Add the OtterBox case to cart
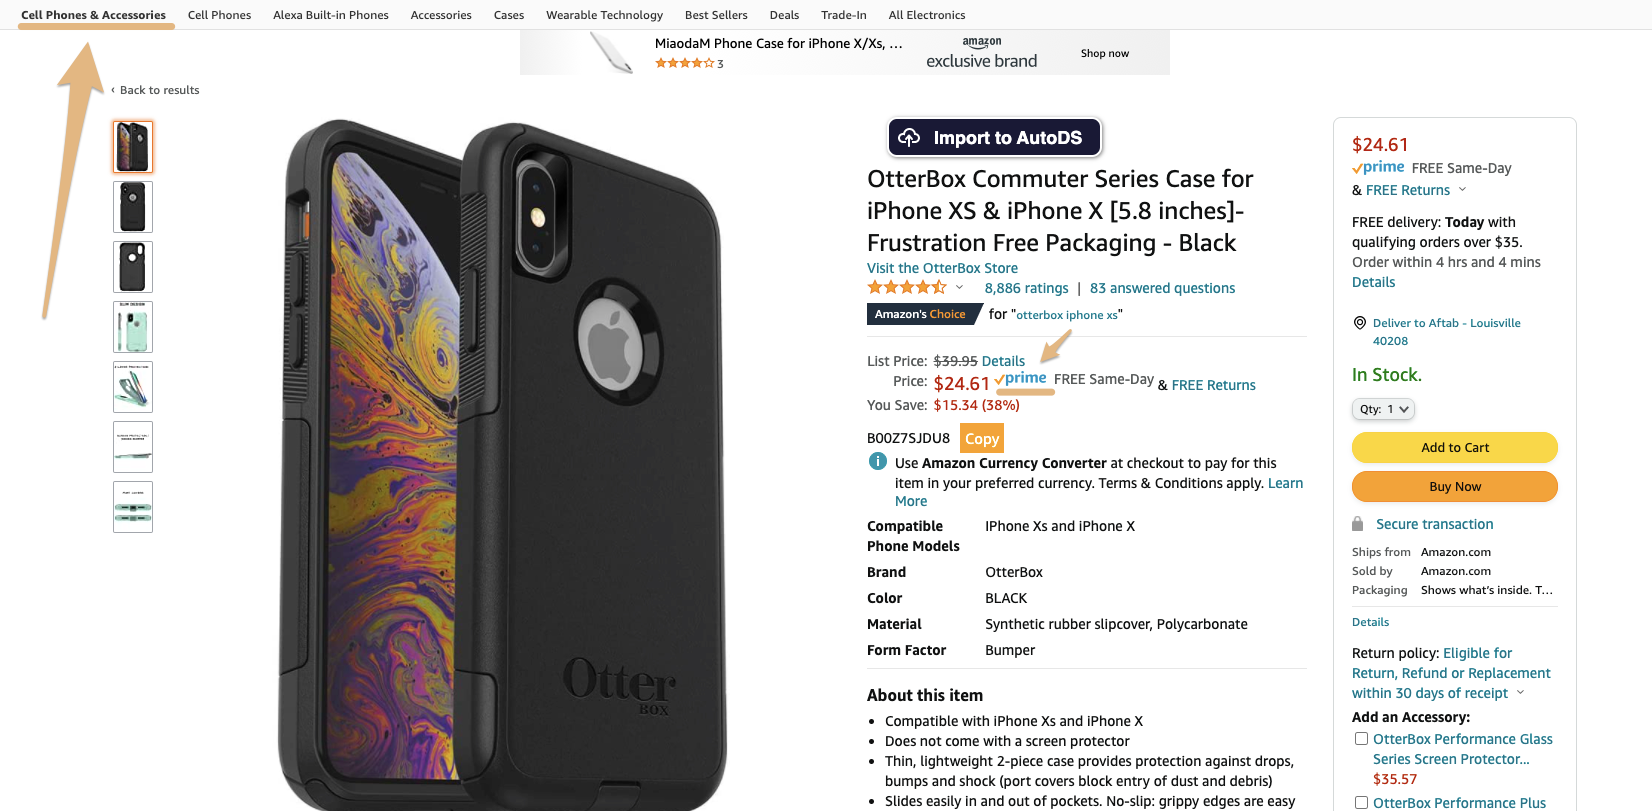The width and height of the screenshot is (1652, 811). click(x=1455, y=447)
